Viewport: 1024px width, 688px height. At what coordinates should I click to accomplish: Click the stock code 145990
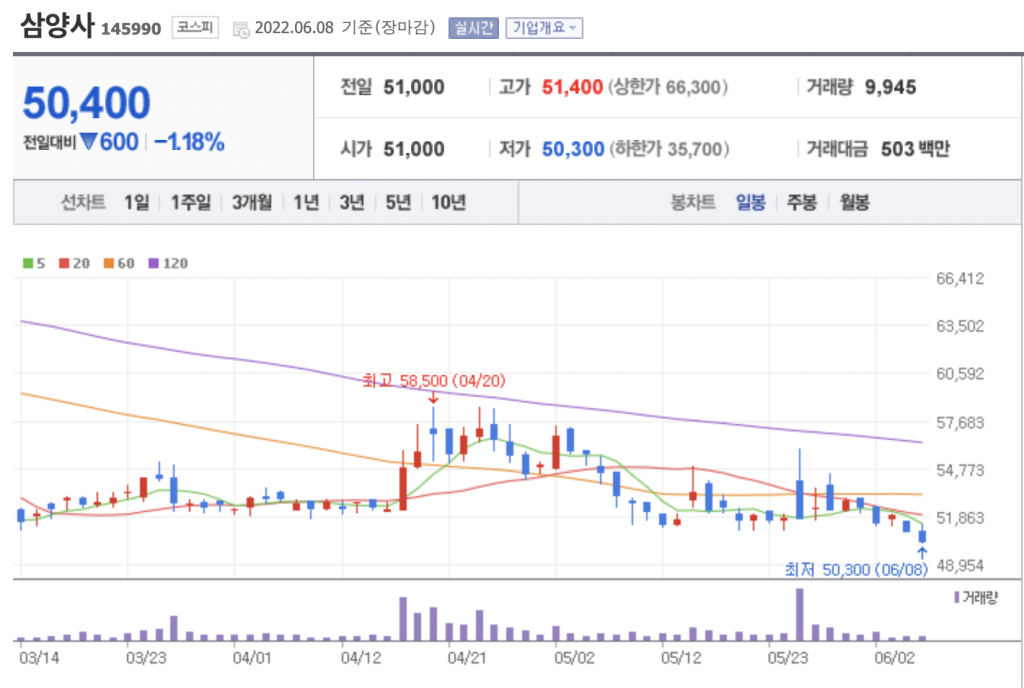131,29
